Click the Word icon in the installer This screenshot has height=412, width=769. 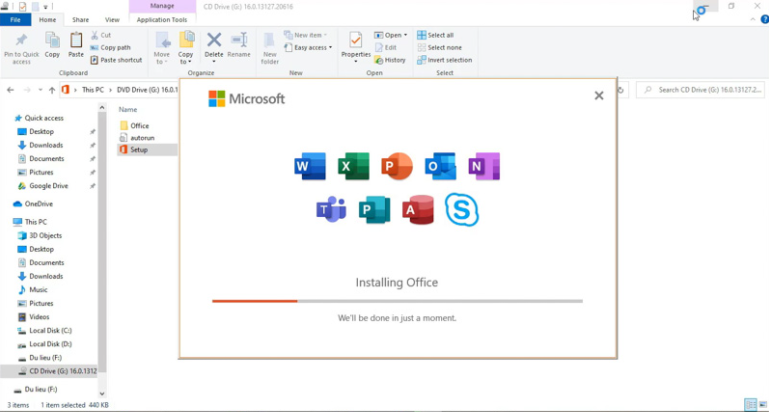pyautogui.click(x=310, y=167)
